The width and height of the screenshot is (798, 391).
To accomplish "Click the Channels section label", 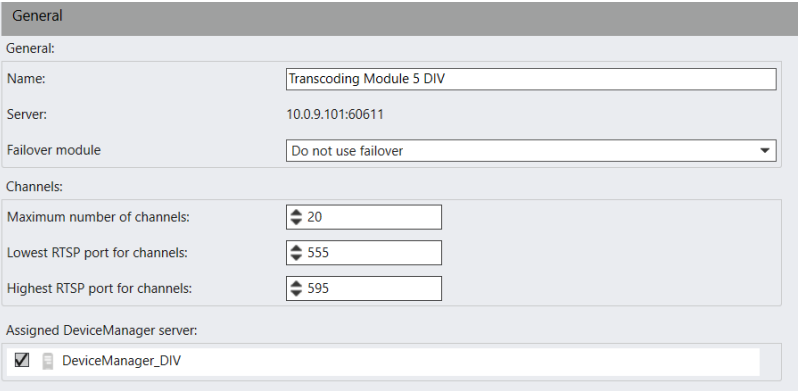I will point(34,186).
